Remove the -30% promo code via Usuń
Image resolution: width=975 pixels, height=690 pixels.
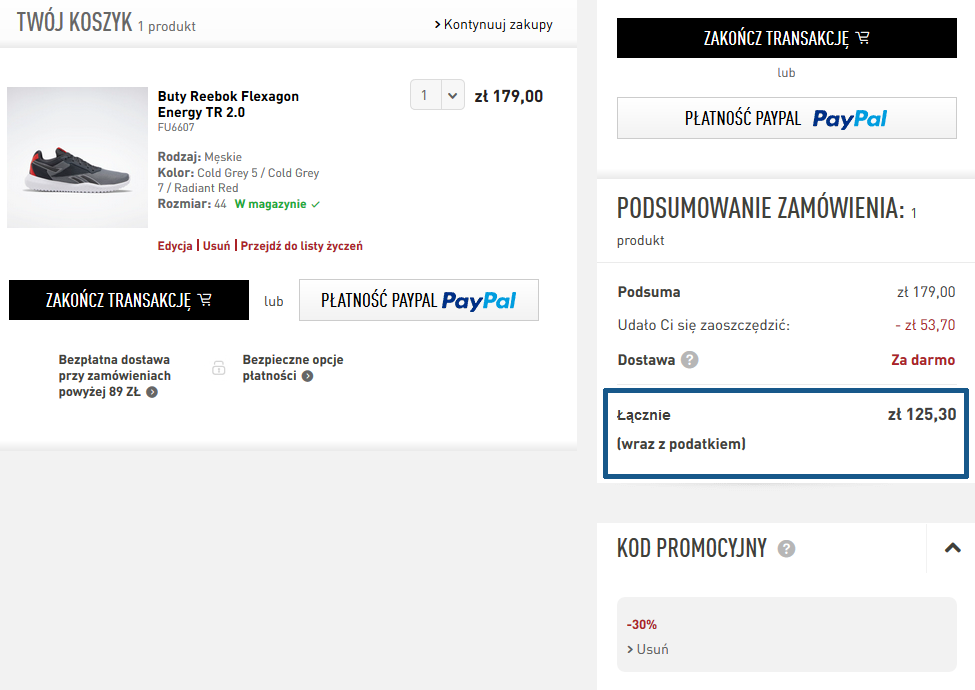coord(647,649)
